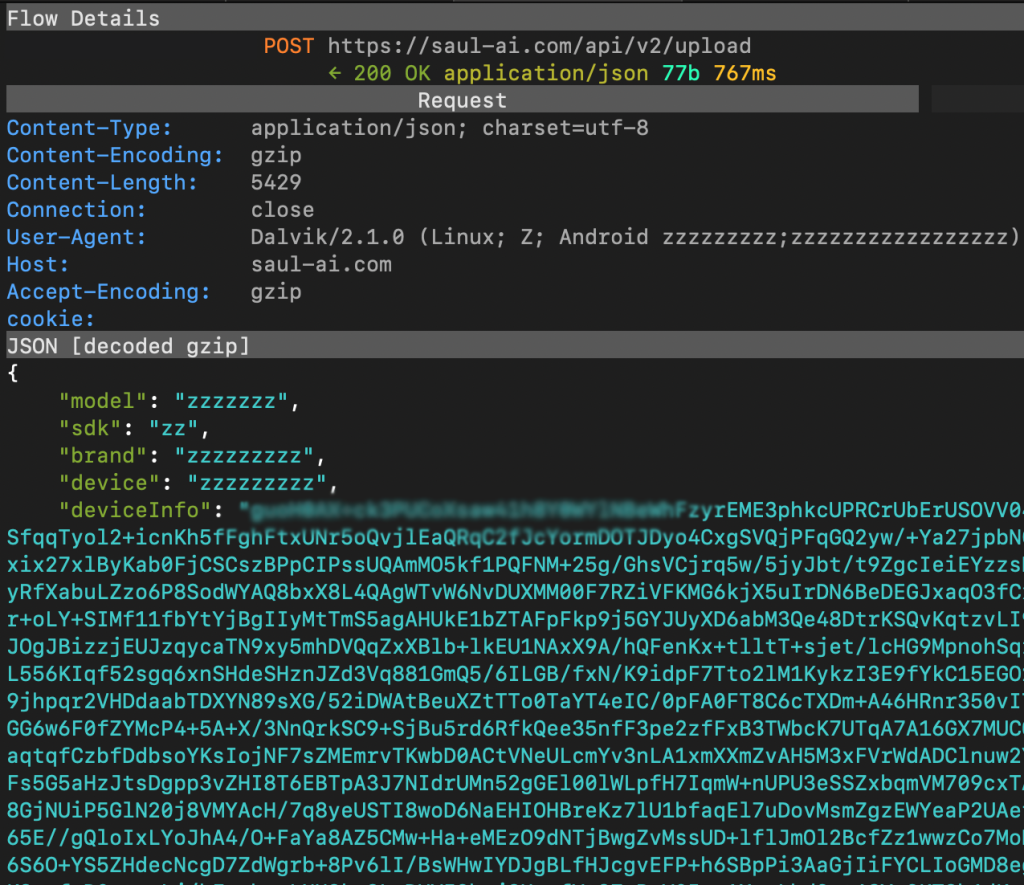Click the POST method label
The image size is (1024, 885).
[x=288, y=46]
